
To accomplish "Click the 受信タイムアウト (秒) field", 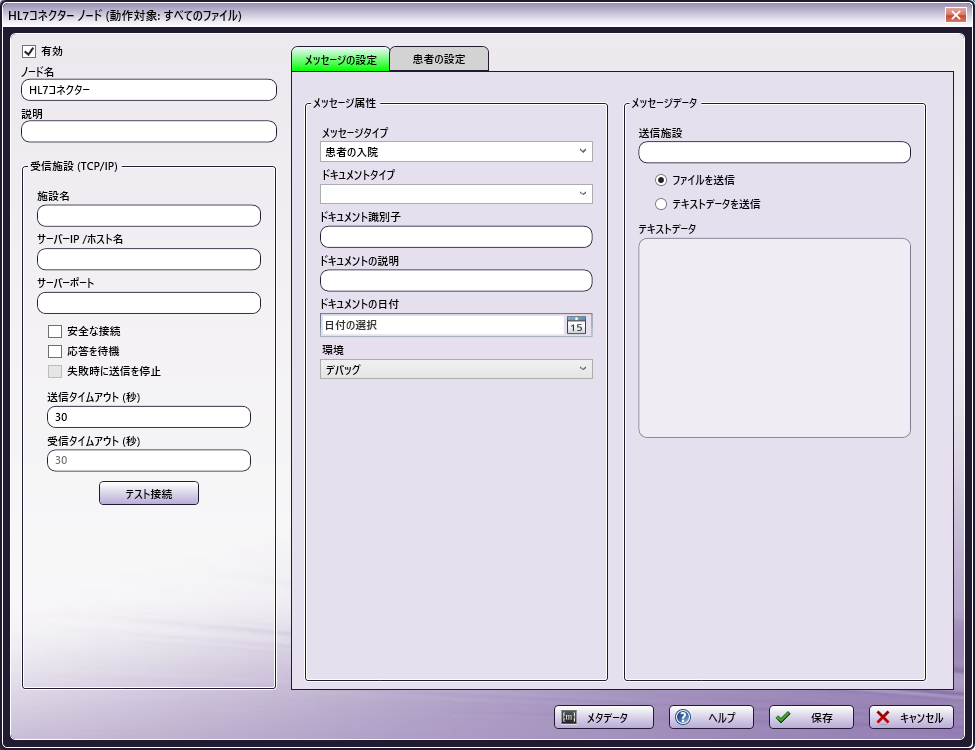I will pyautogui.click(x=149, y=460).
